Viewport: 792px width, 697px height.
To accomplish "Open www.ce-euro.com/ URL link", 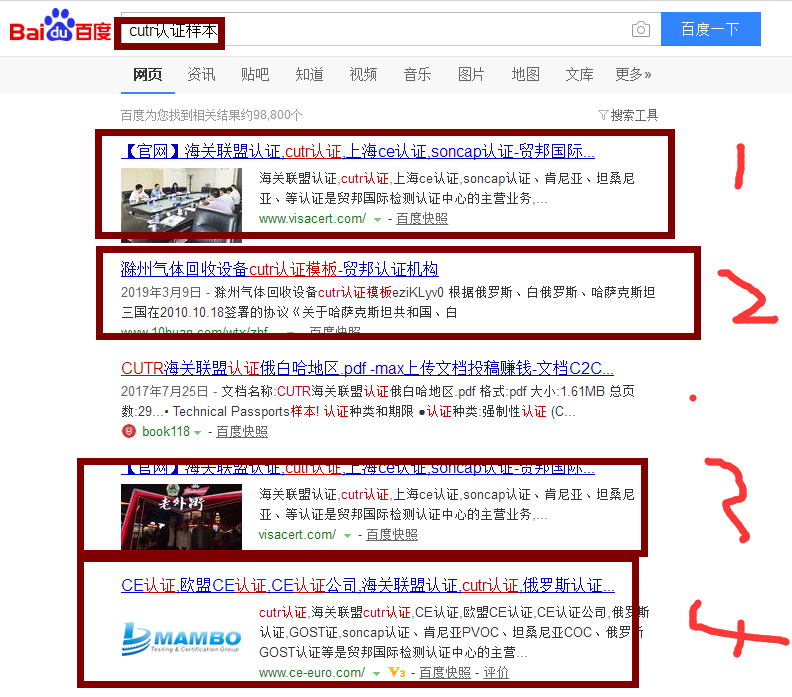I will click(x=312, y=673).
